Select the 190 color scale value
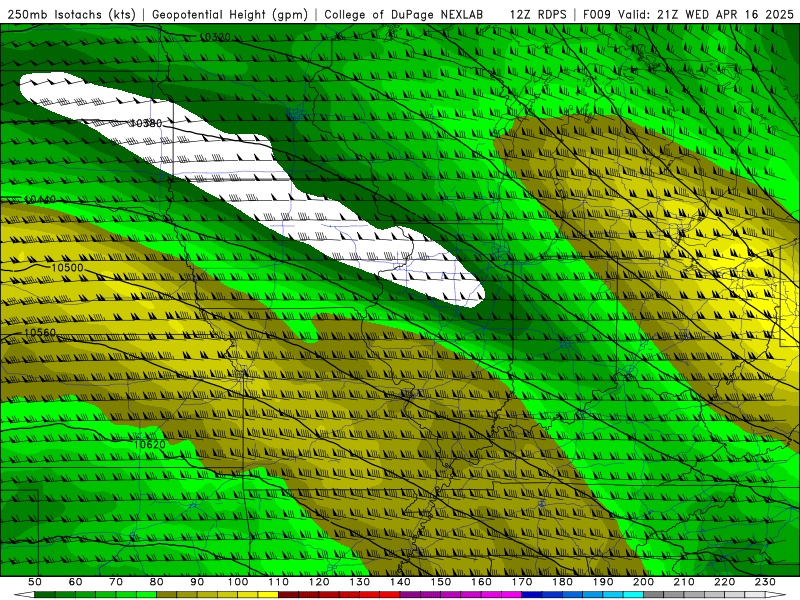The height and width of the screenshot is (600, 800). tap(603, 582)
